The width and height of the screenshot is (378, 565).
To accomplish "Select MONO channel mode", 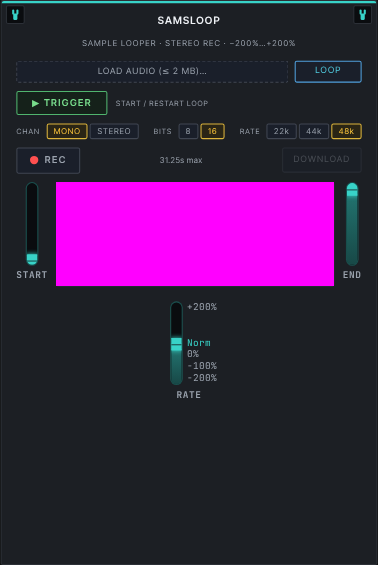I will pos(67,131).
